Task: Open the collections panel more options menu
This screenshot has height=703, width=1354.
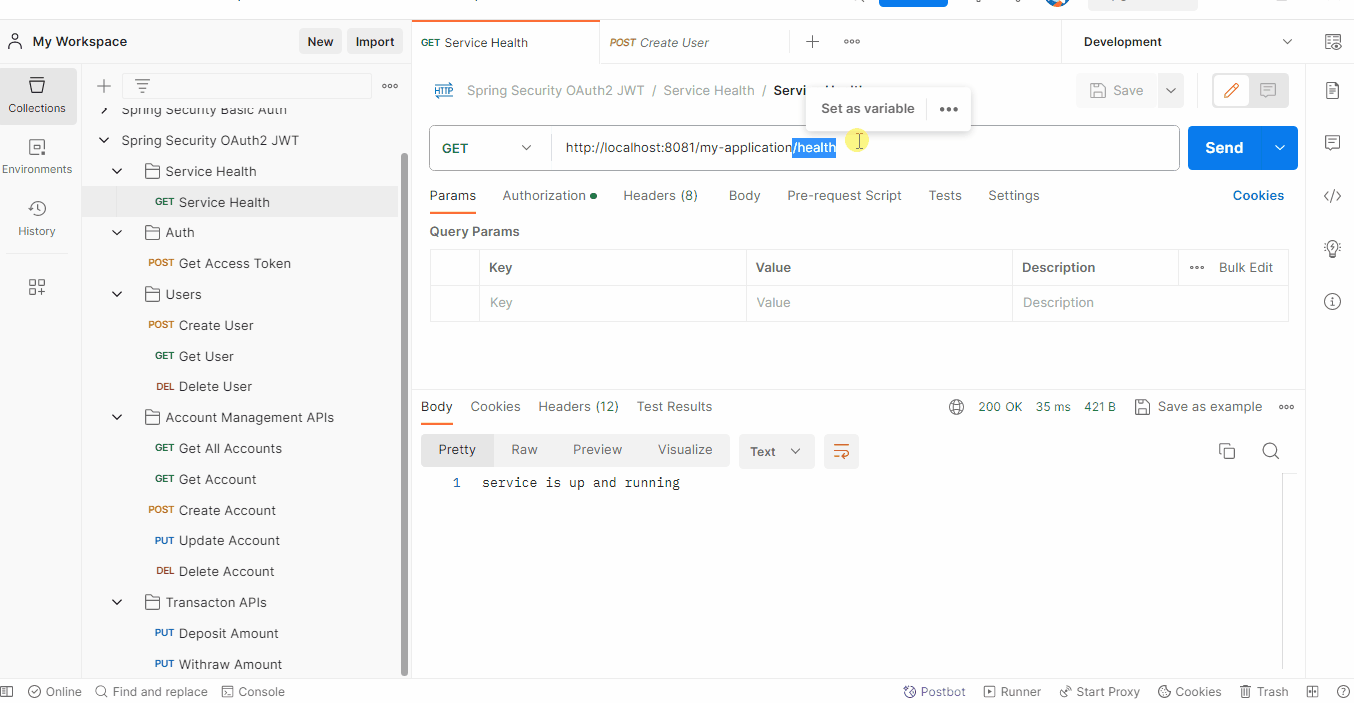Action: pyautogui.click(x=390, y=86)
